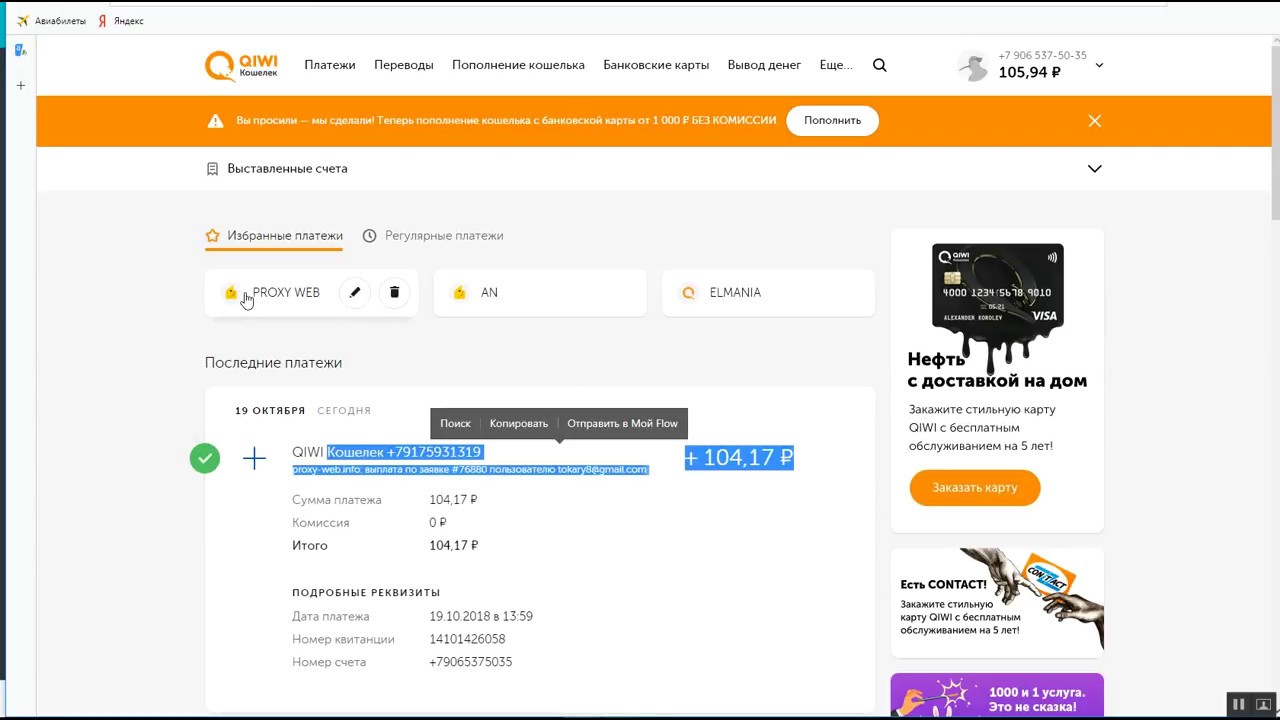Switch to the Избранные платежи tab
1280x720 pixels.
coord(274,236)
